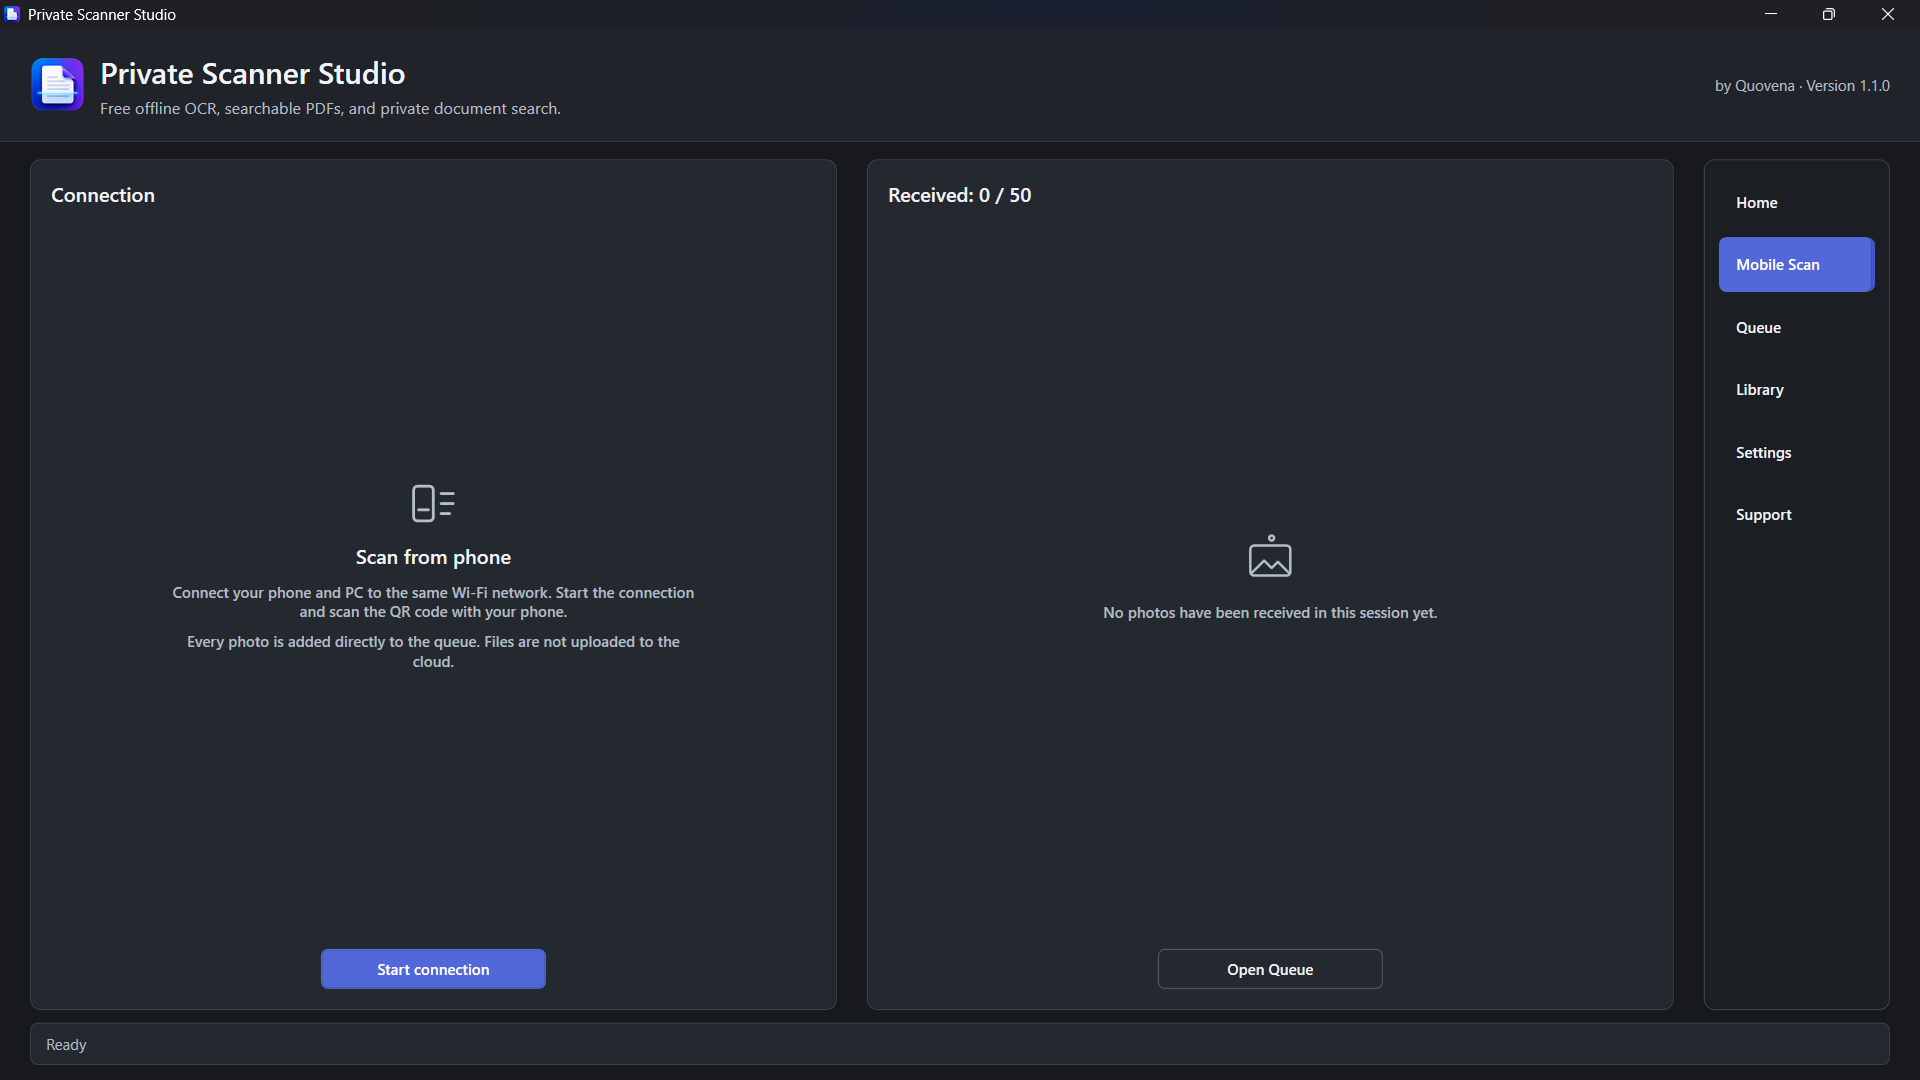Open the Settings section
This screenshot has width=1920, height=1080.
coord(1796,452)
